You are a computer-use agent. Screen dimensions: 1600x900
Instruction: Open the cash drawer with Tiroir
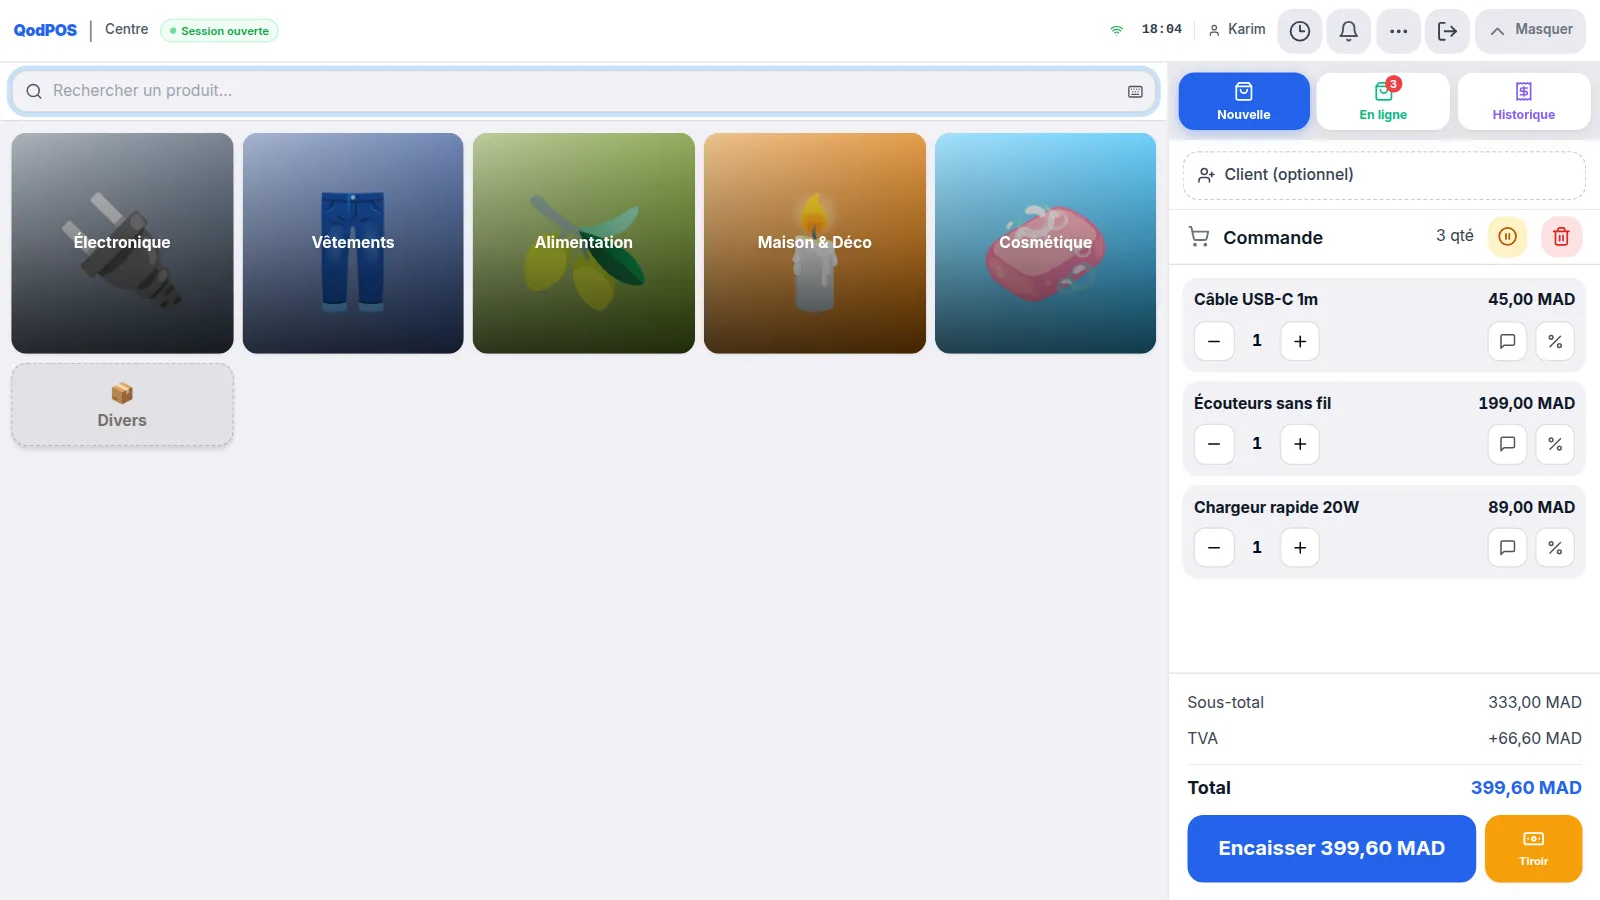click(x=1533, y=849)
